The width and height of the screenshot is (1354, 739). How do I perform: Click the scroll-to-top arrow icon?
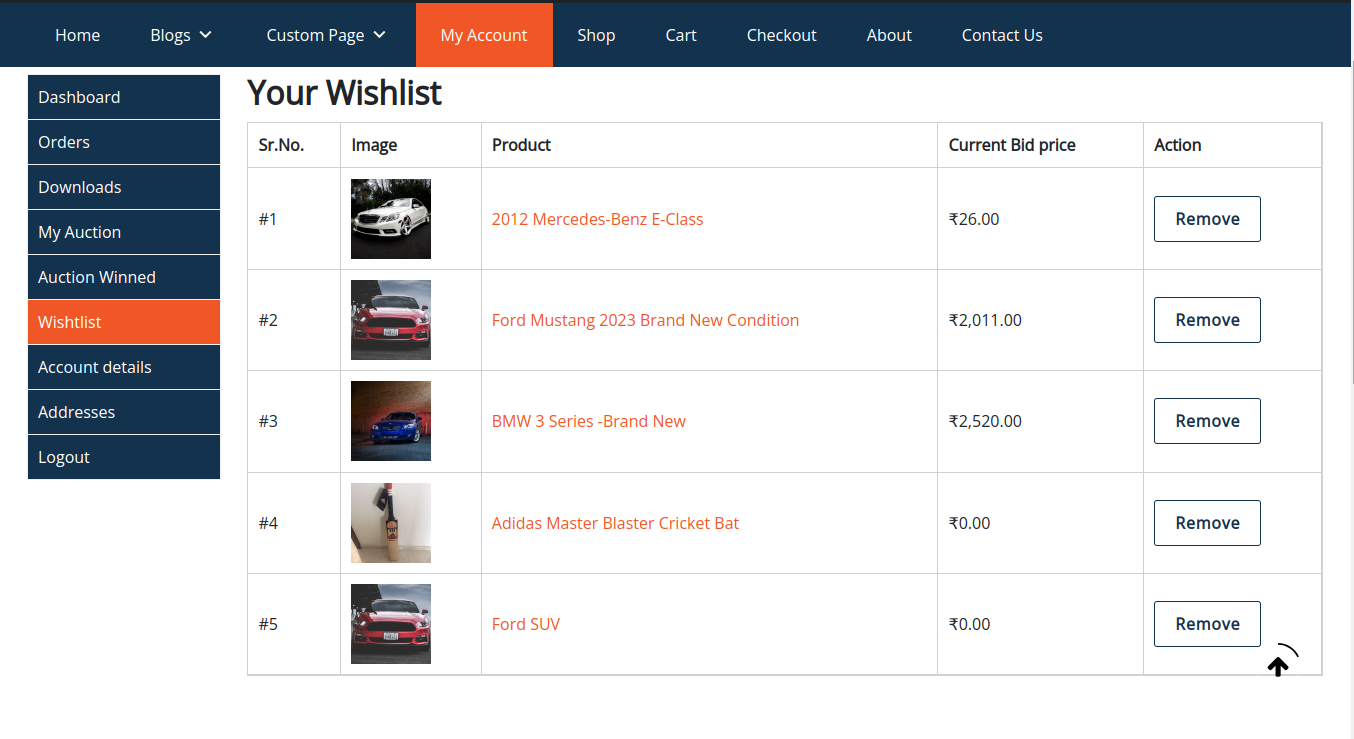click(1278, 665)
